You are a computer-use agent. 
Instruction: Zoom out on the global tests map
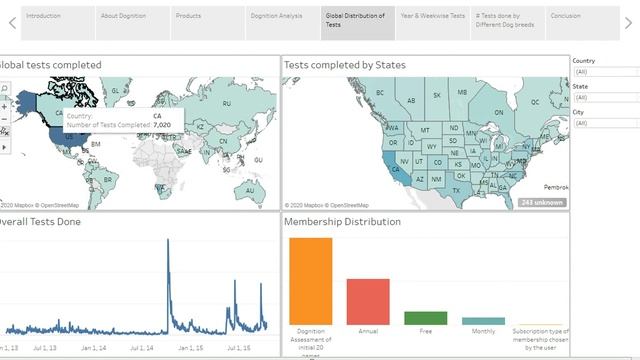tap(4, 119)
